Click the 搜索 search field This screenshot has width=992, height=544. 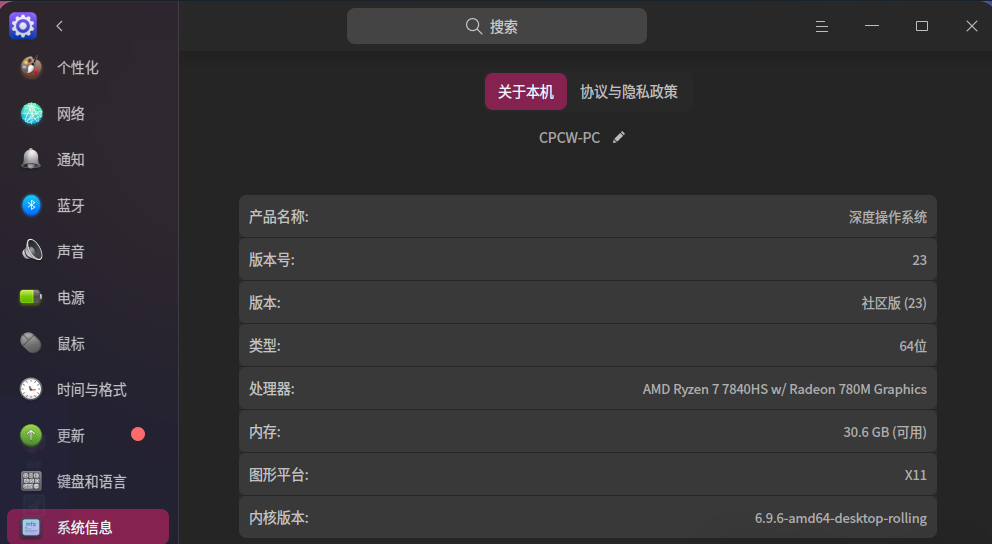(497, 27)
